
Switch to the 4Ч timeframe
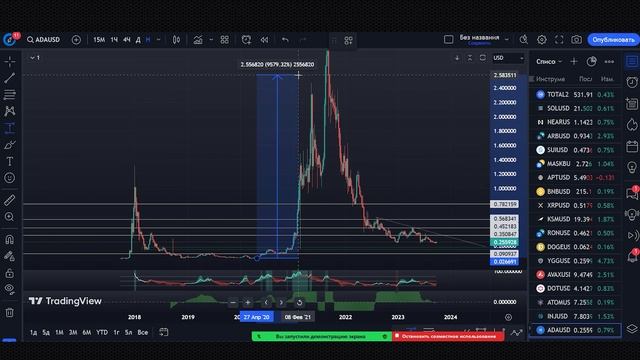[127, 40]
